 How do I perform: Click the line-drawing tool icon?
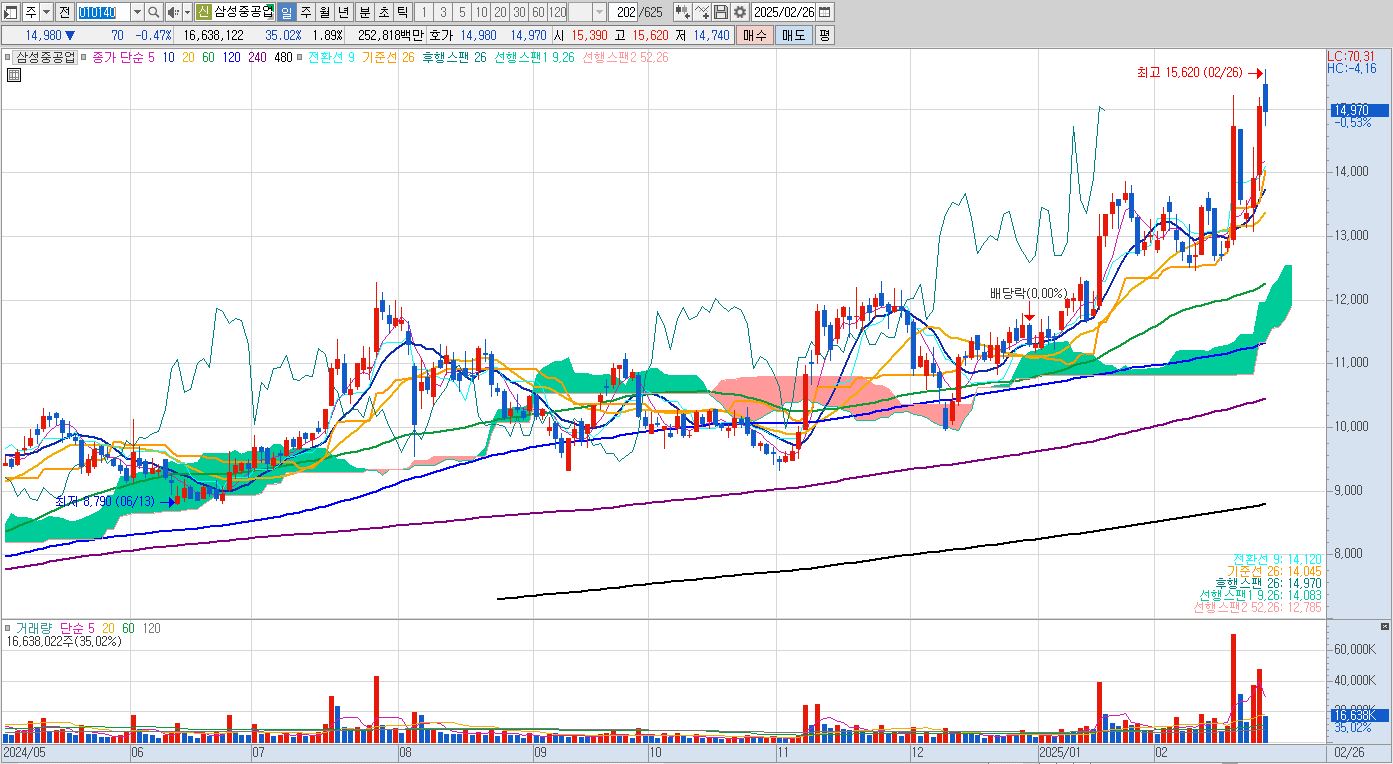tap(702, 12)
